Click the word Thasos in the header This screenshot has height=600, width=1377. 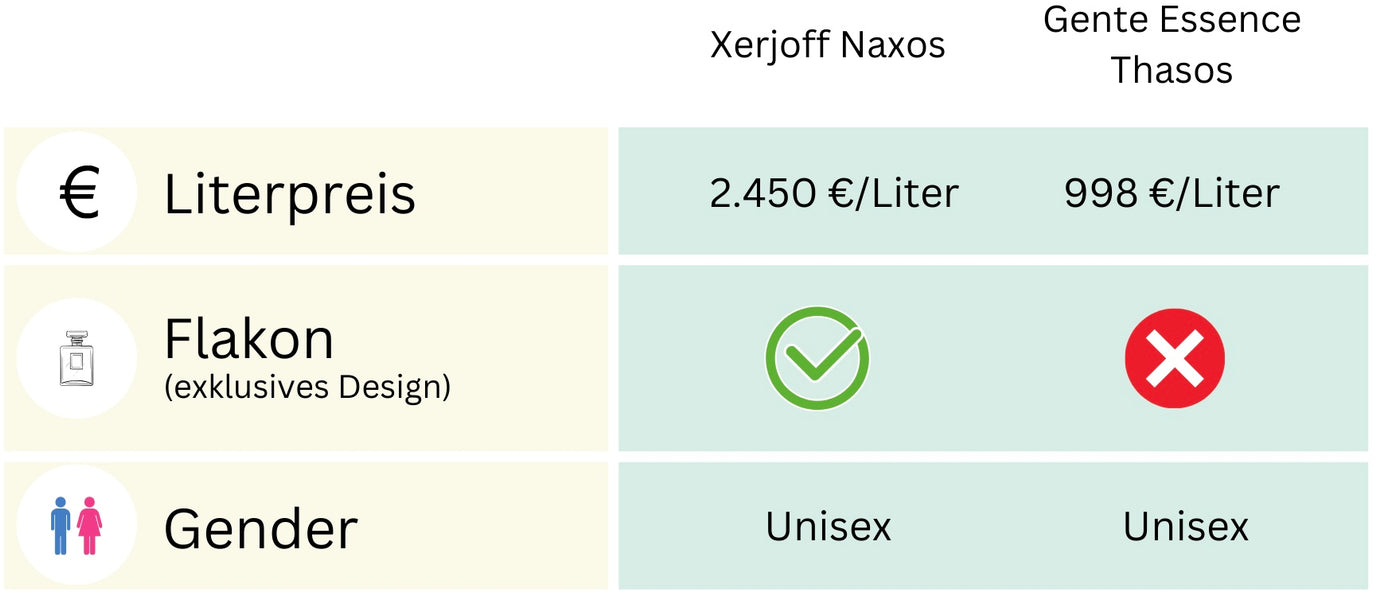[1172, 70]
